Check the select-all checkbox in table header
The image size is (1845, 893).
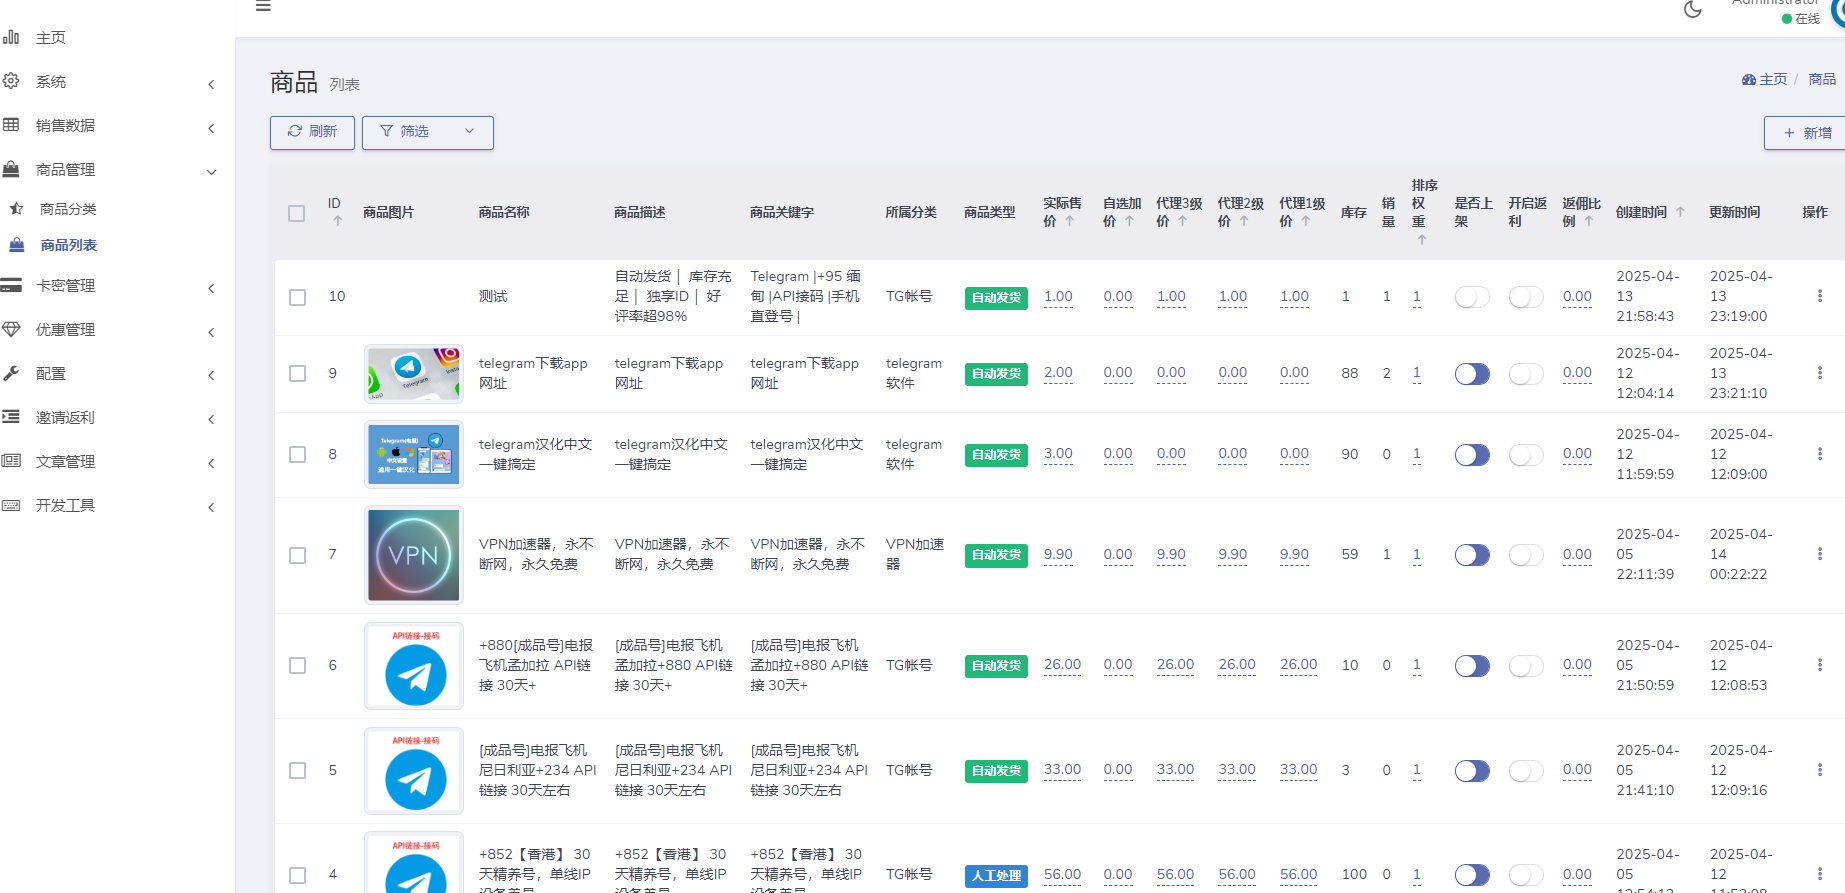[296, 213]
